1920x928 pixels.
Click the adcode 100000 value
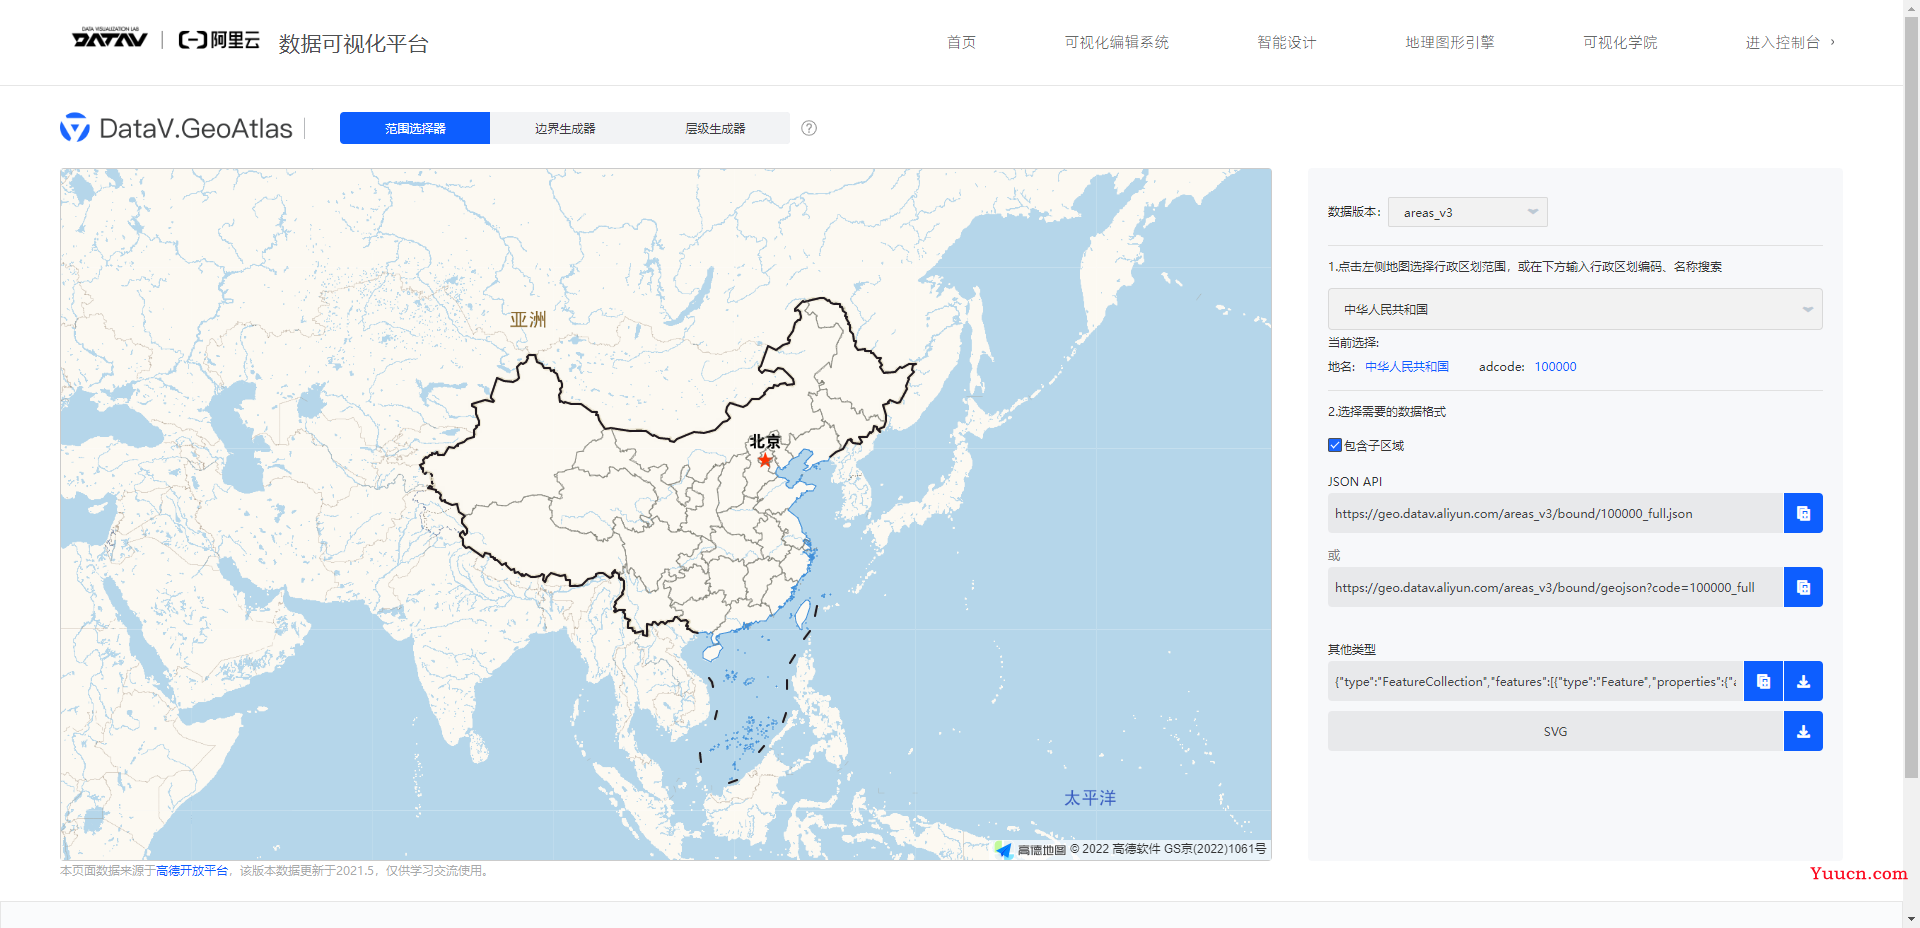click(1555, 367)
